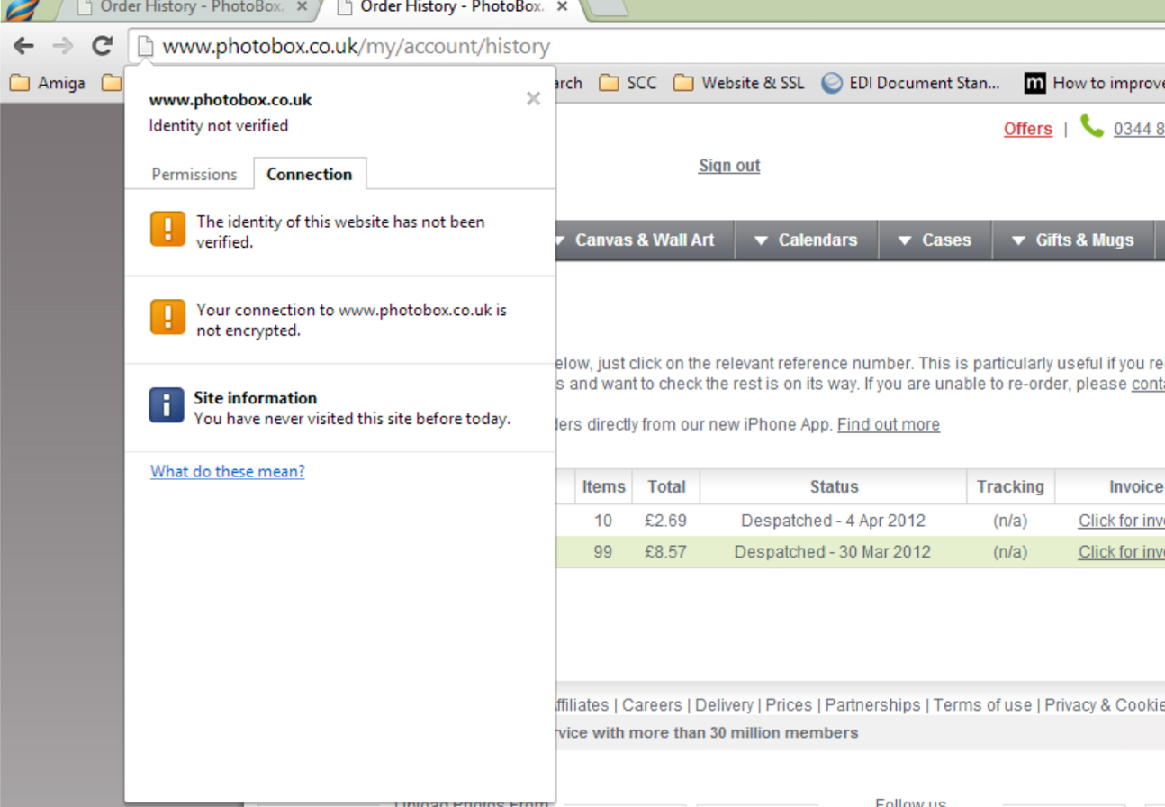Go forward with the forward arrow

pyautogui.click(x=63, y=46)
